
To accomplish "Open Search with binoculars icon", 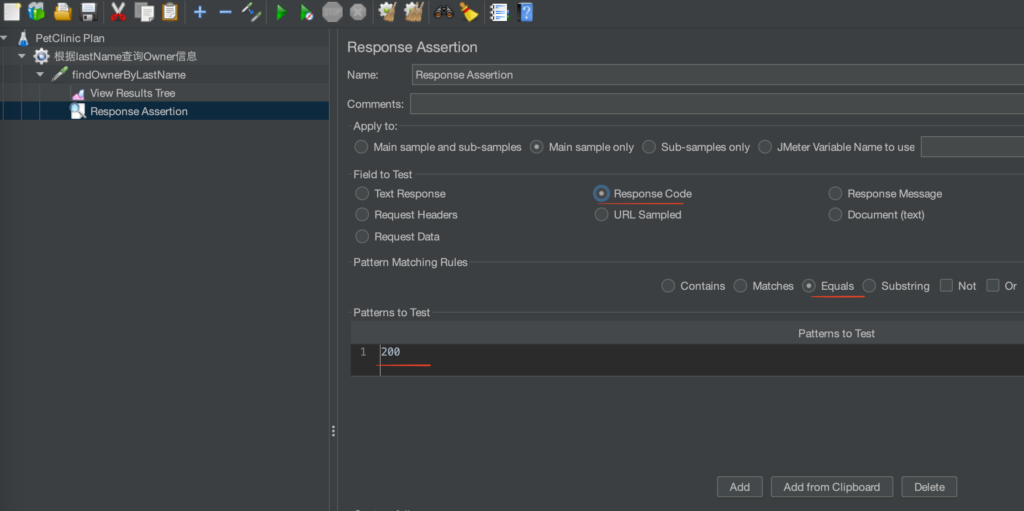I will [x=443, y=12].
